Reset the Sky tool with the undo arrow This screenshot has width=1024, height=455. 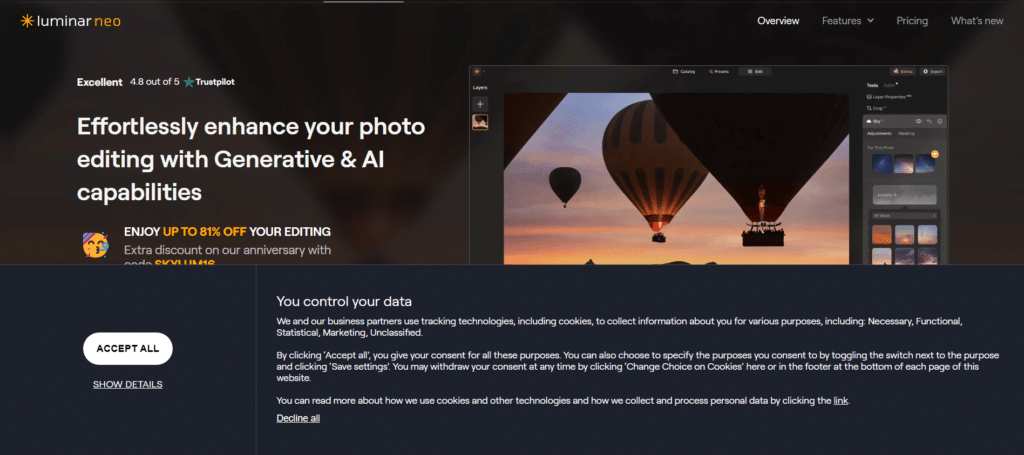point(929,121)
